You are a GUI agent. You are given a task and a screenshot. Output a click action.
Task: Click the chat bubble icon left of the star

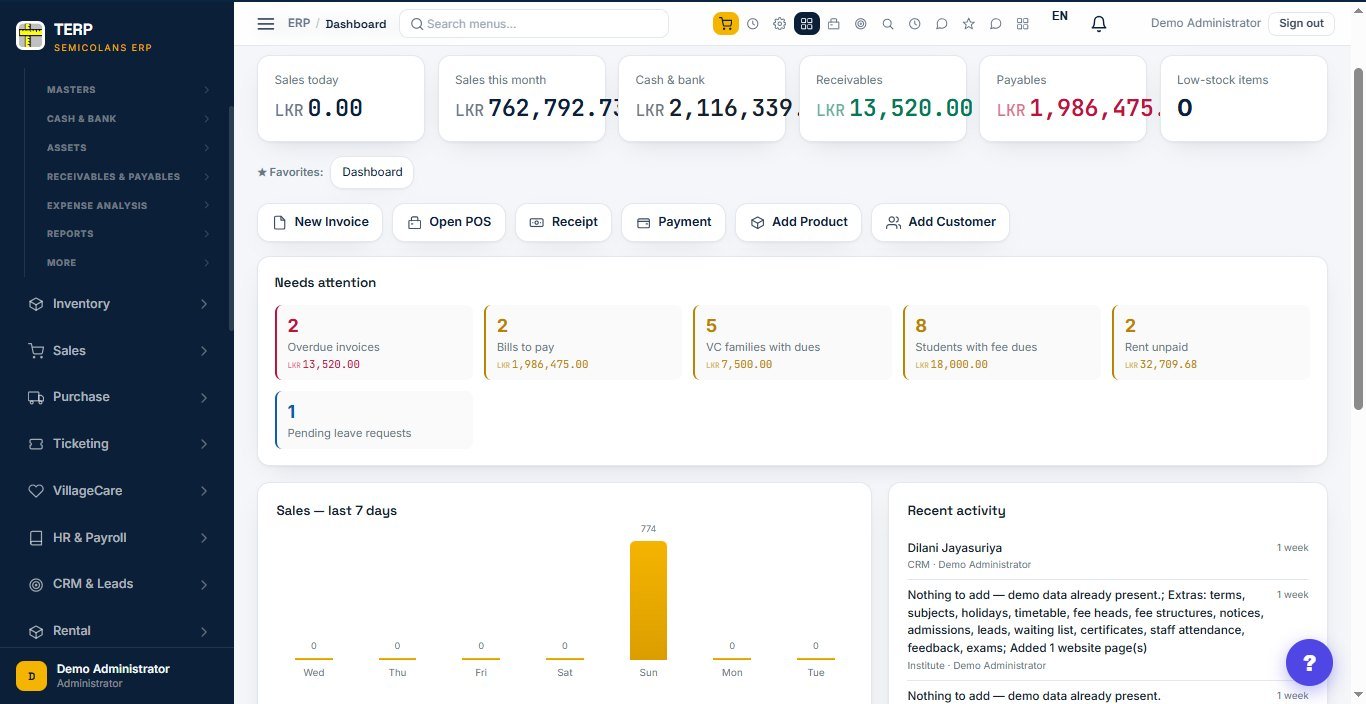941,23
